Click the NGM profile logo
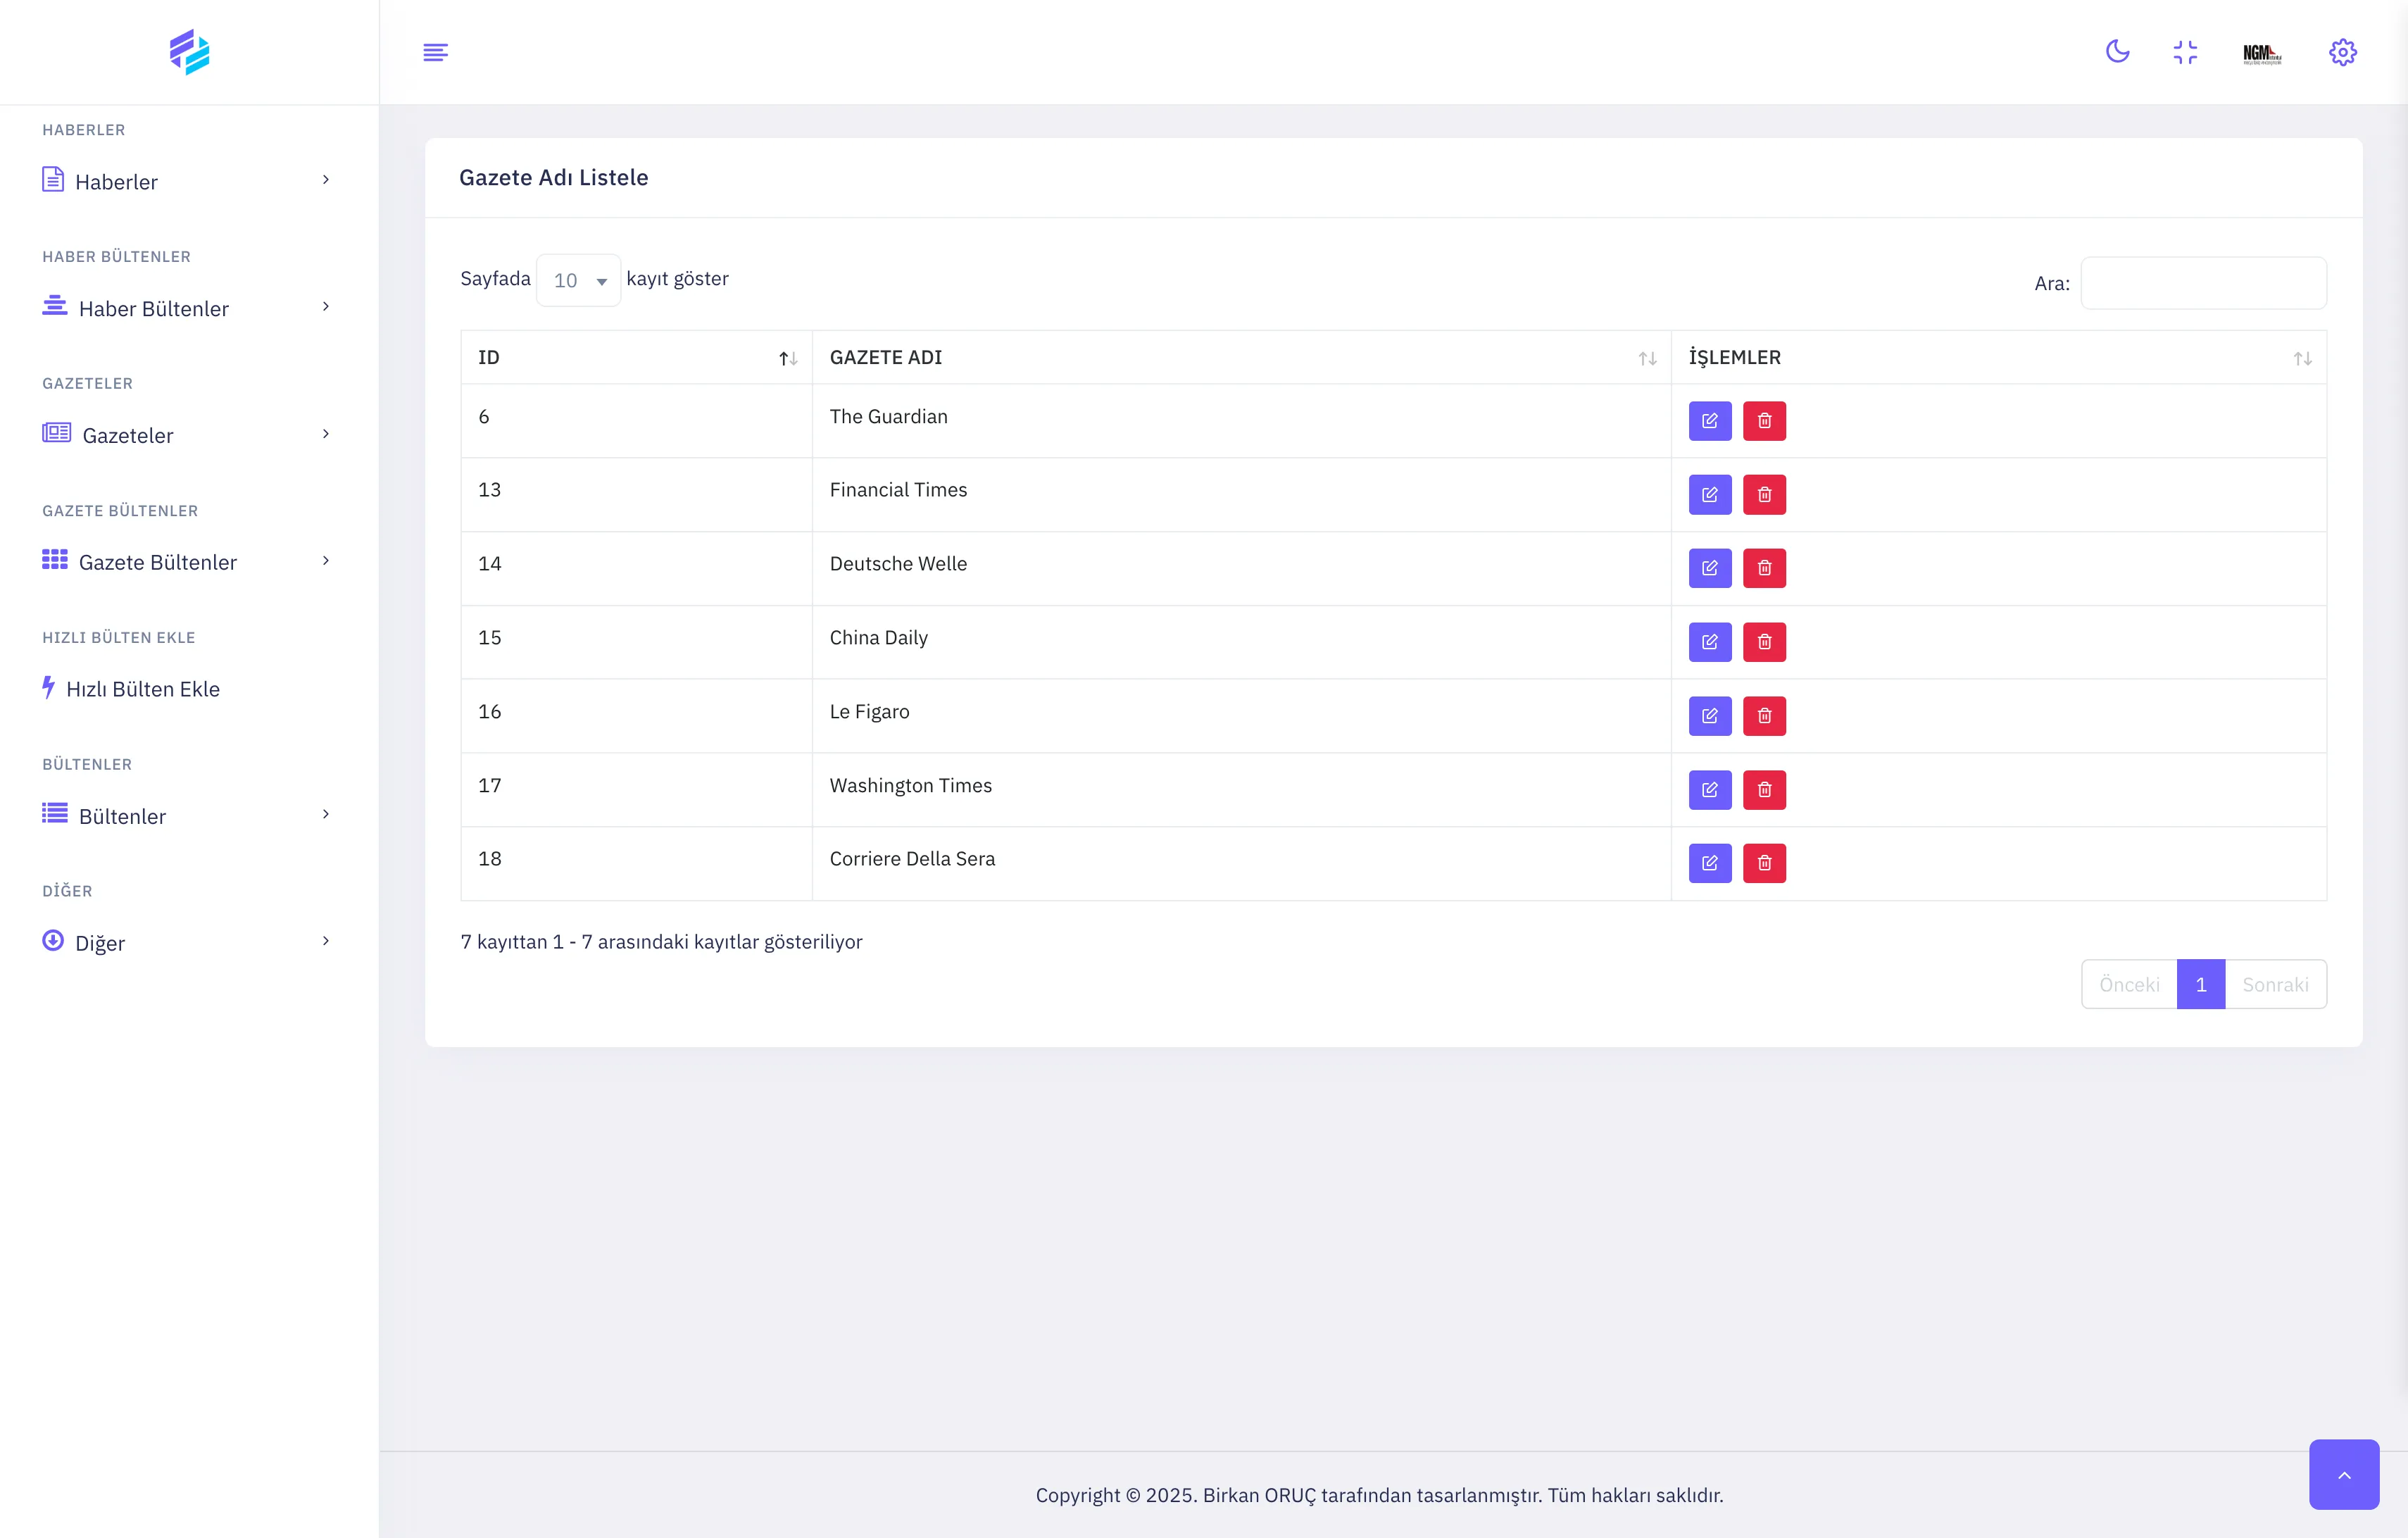Screen dimensions: 2408x1538 pyautogui.click(x=2261, y=53)
